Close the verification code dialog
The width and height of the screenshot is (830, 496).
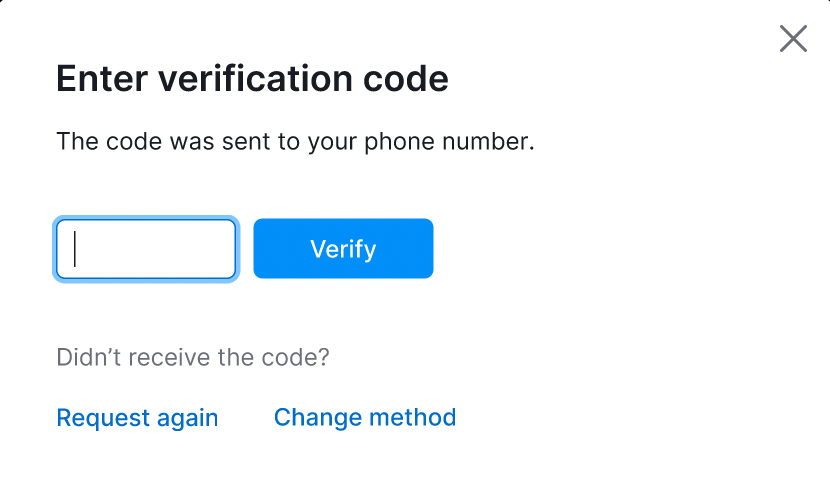click(793, 39)
